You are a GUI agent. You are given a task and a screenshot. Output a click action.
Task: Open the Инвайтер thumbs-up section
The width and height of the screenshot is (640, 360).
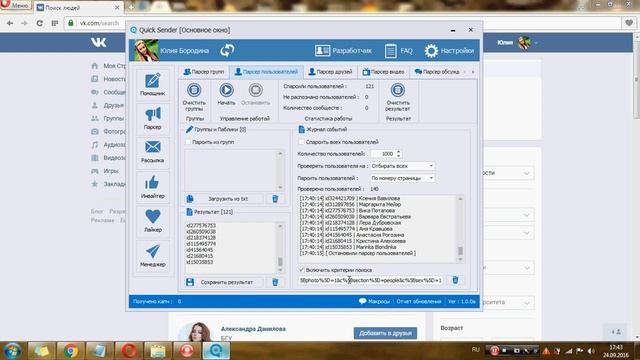152,187
